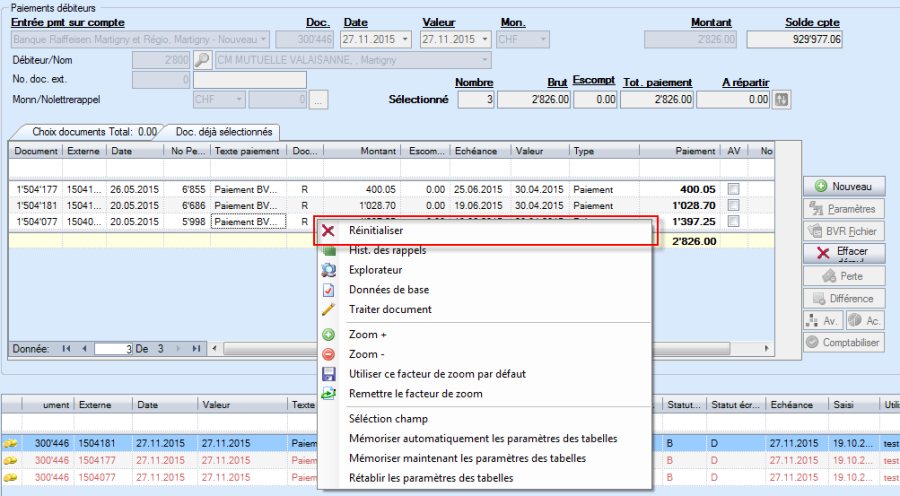
Task: Click the record number field in navigator
Action: click(113, 348)
